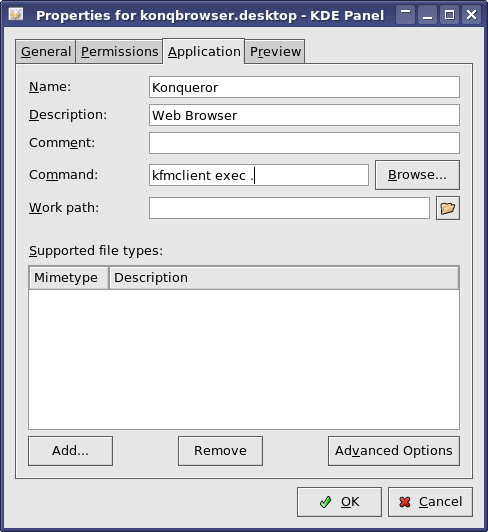Minimize the Properties dialog window

pyautogui.click(x=428, y=15)
